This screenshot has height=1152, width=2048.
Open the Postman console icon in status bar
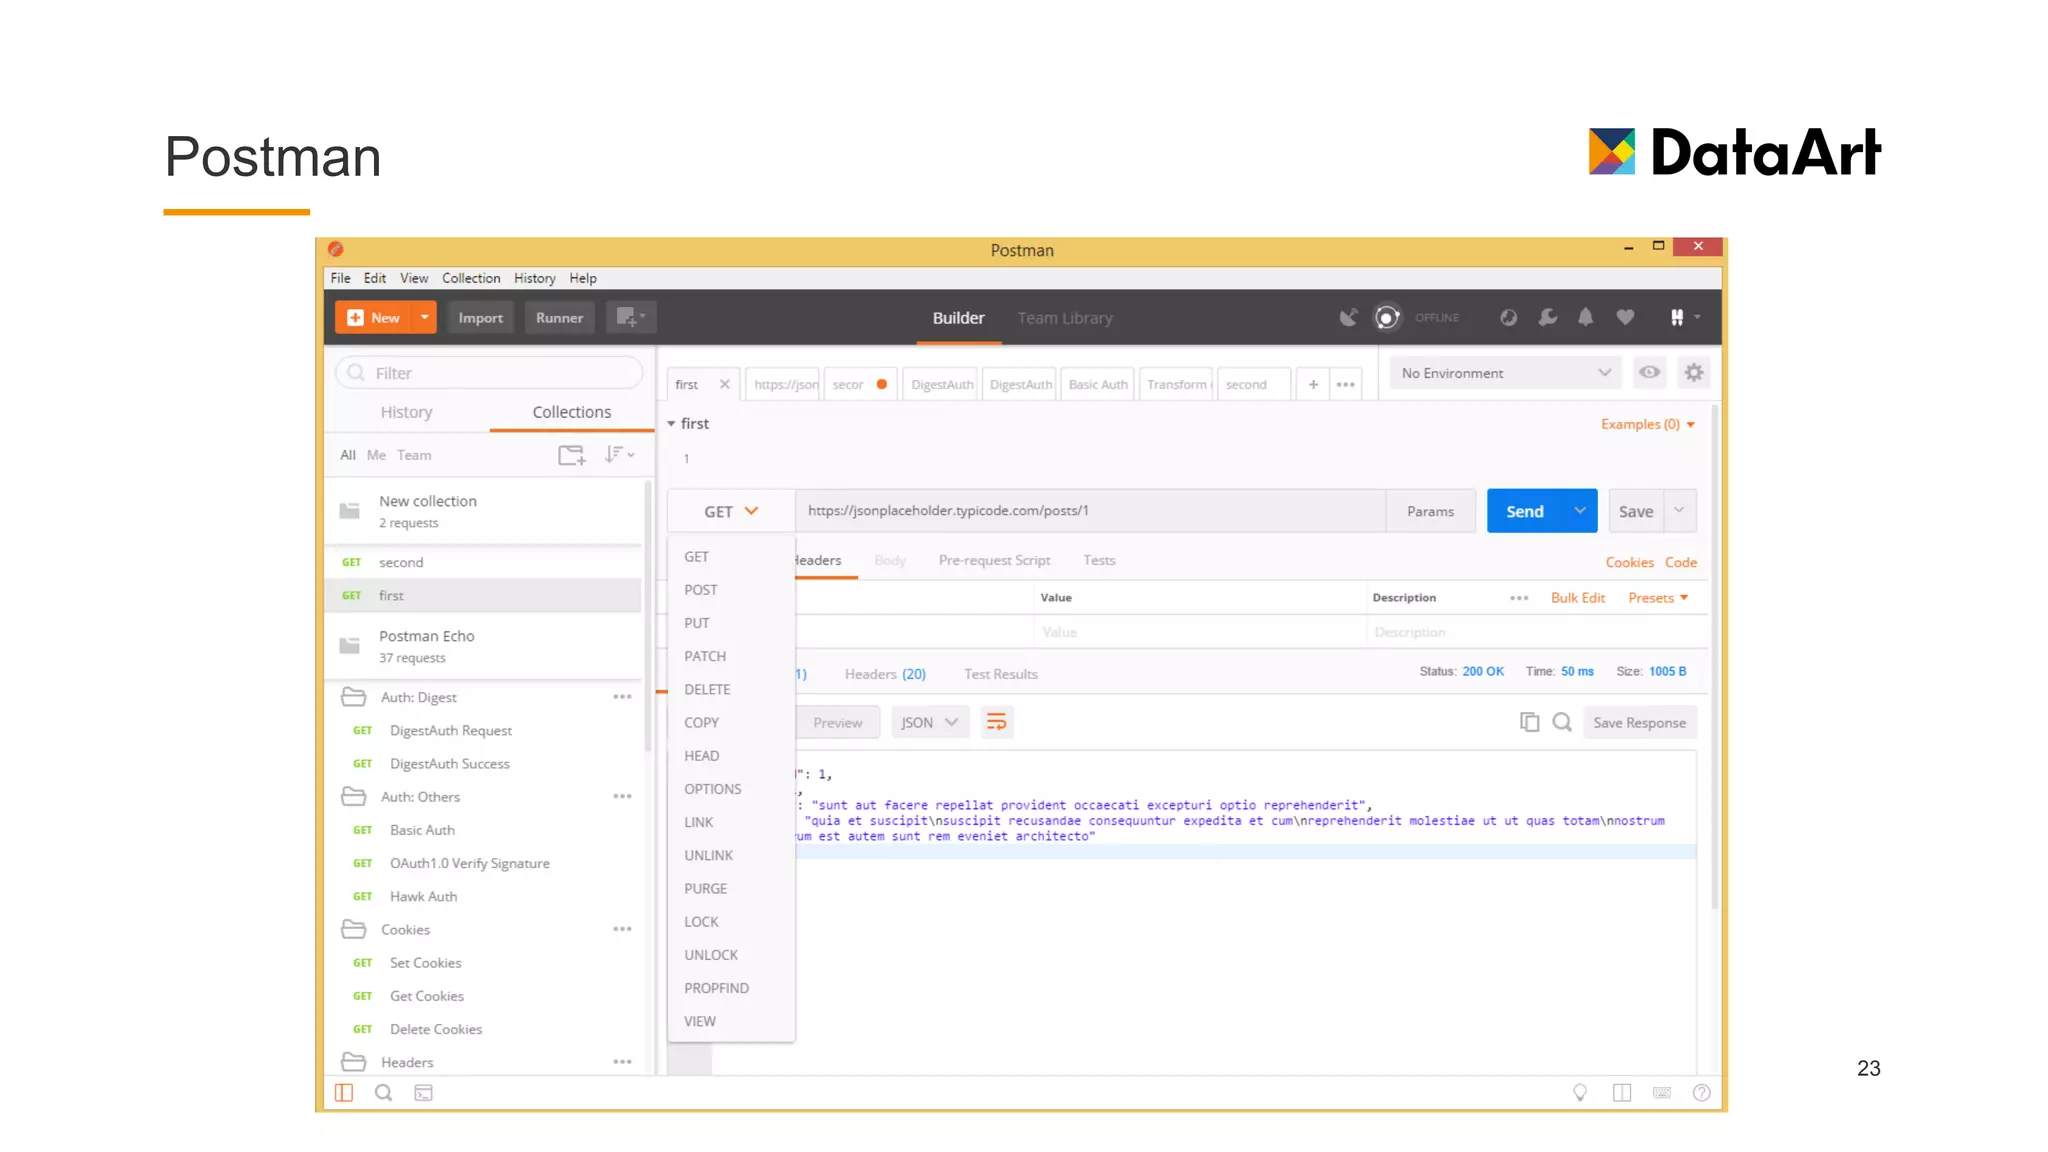[423, 1093]
